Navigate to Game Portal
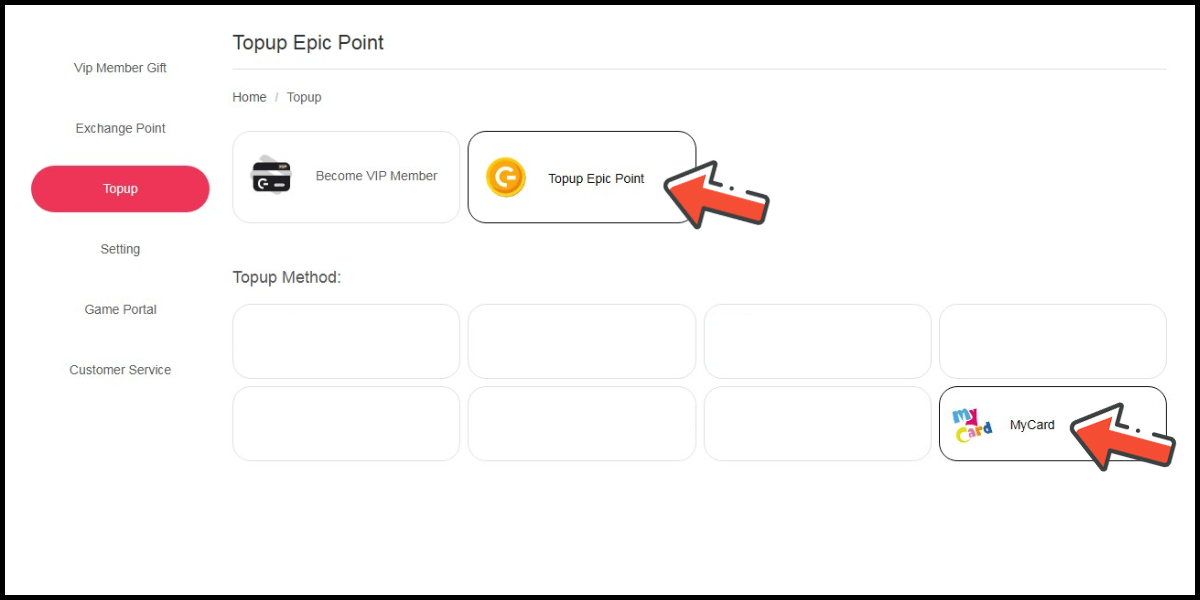 pyautogui.click(x=120, y=309)
